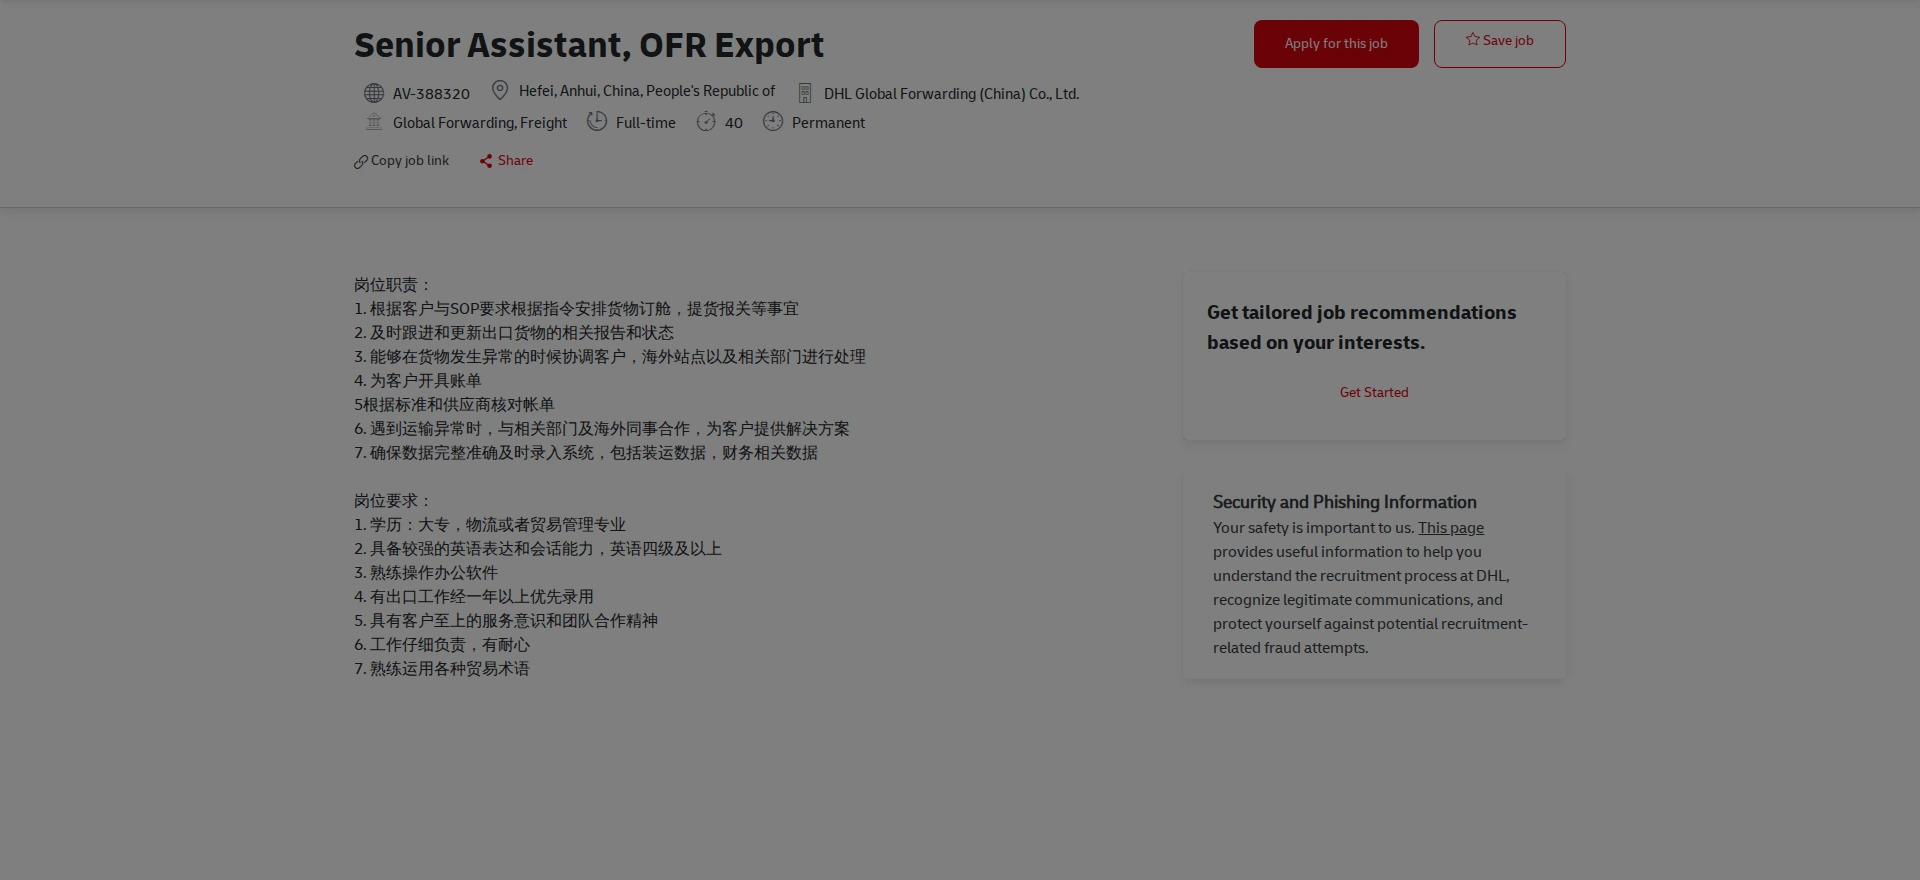The height and width of the screenshot is (880, 1920).
Task: Click the building icon beside DHL Global Forwarding
Action: coord(805,93)
